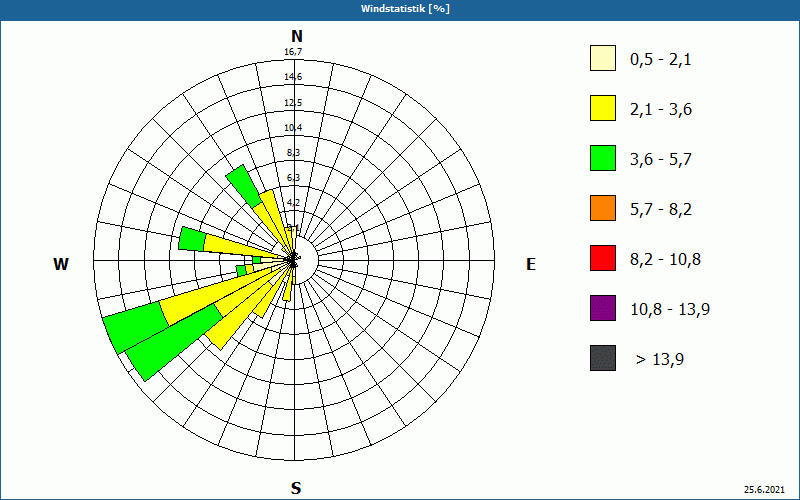This screenshot has height=500, width=800.
Task: Click the green 3,6 - 5,7 legend swatch
Action: pyautogui.click(x=603, y=158)
